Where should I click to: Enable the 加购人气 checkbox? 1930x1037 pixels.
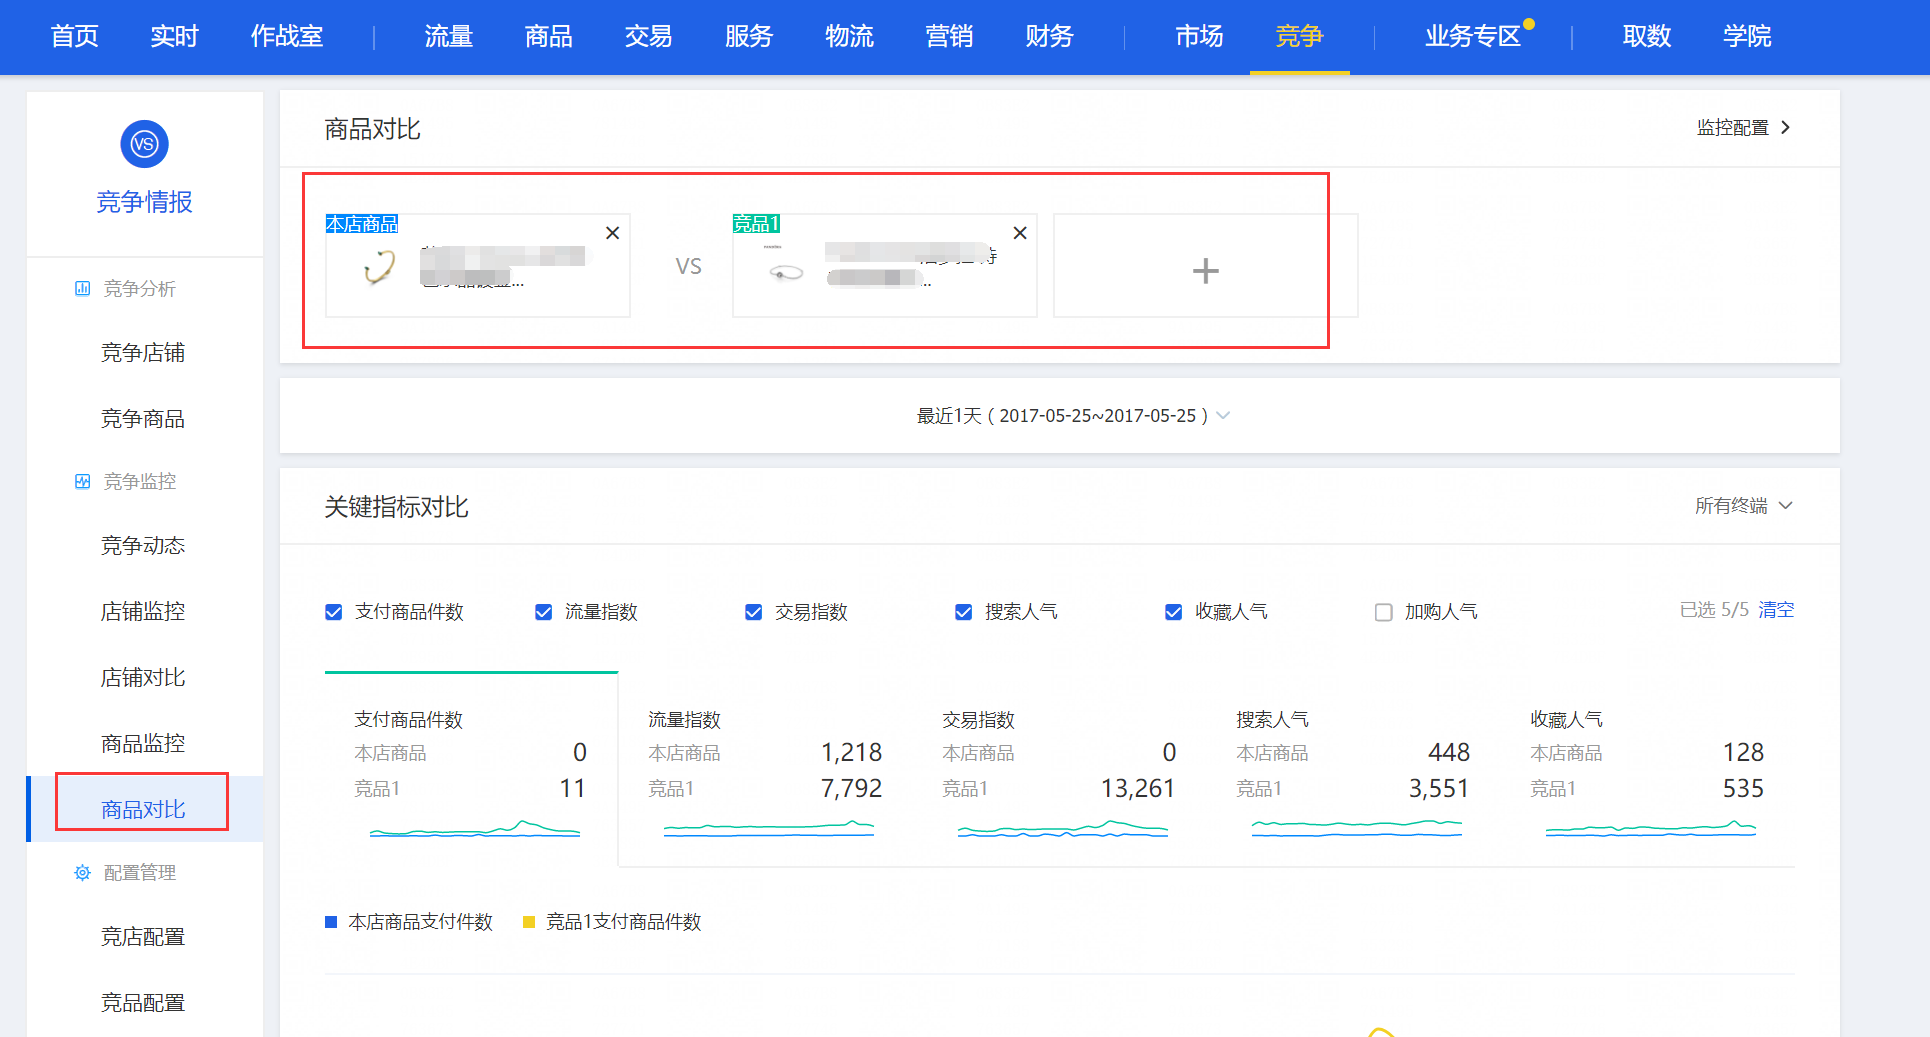[x=1383, y=612]
